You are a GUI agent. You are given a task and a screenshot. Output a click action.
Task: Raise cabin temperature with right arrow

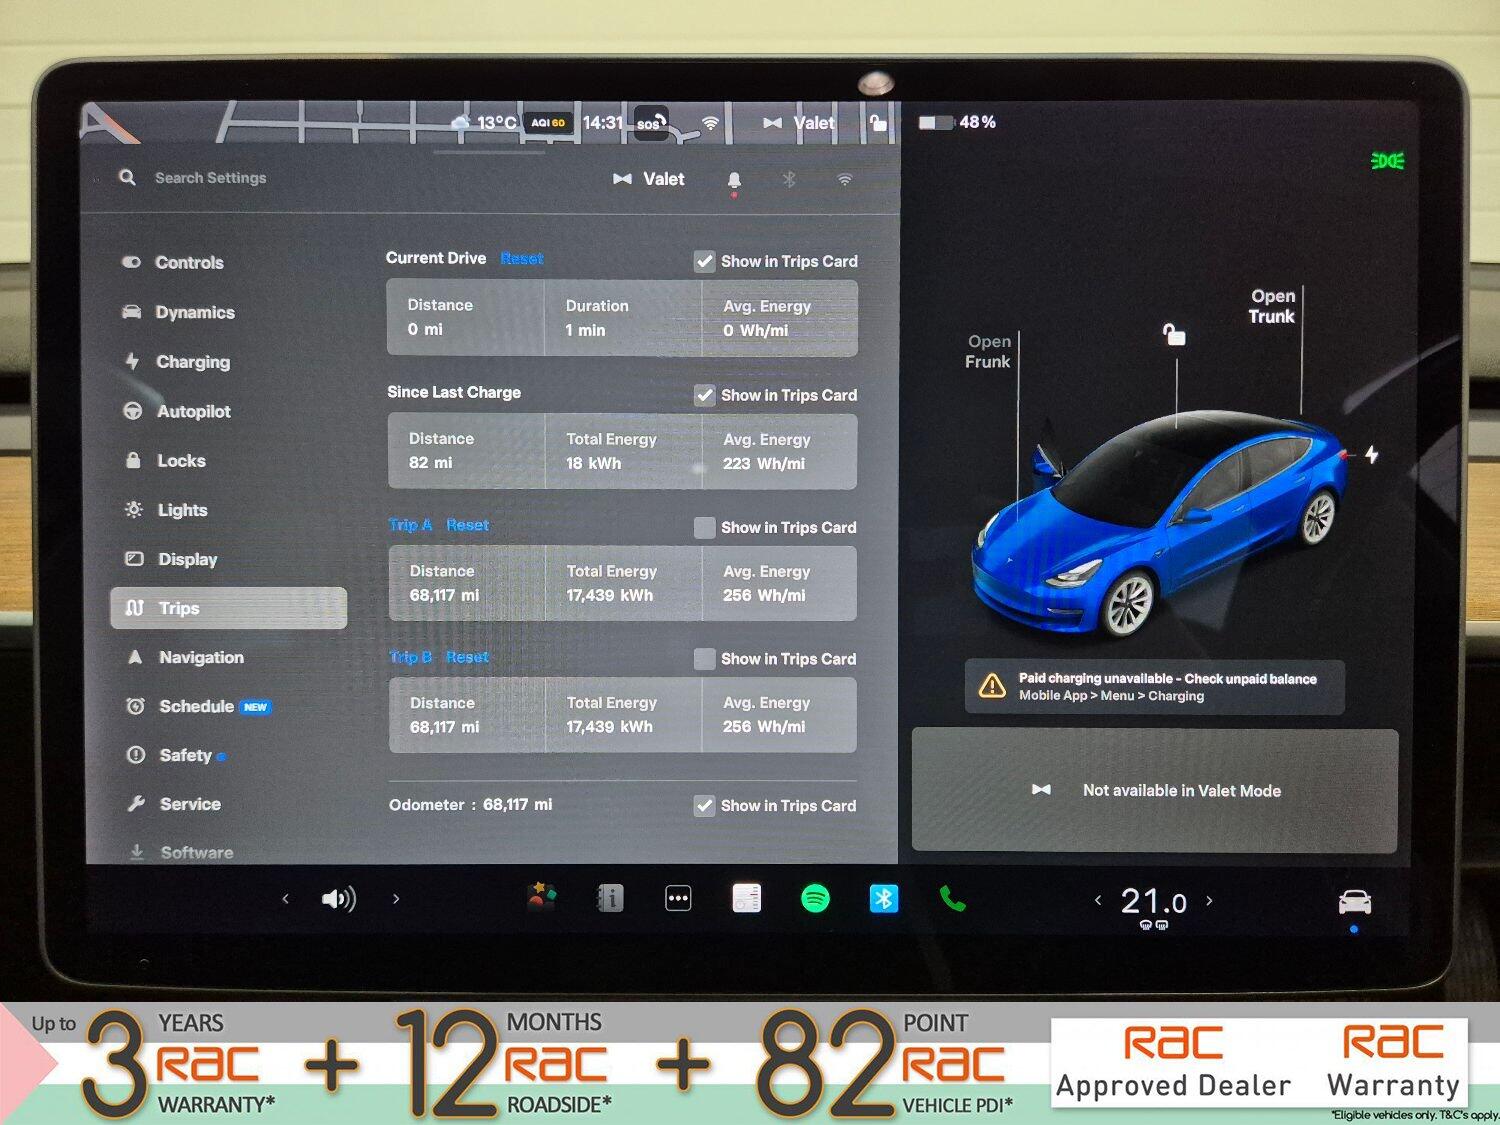point(1209,900)
